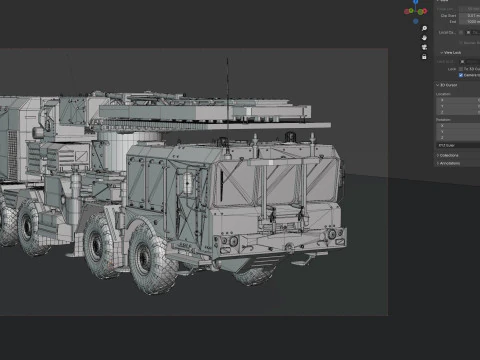Click the dim red gizmo circle on left
The image size is (480, 360).
[407, 11]
